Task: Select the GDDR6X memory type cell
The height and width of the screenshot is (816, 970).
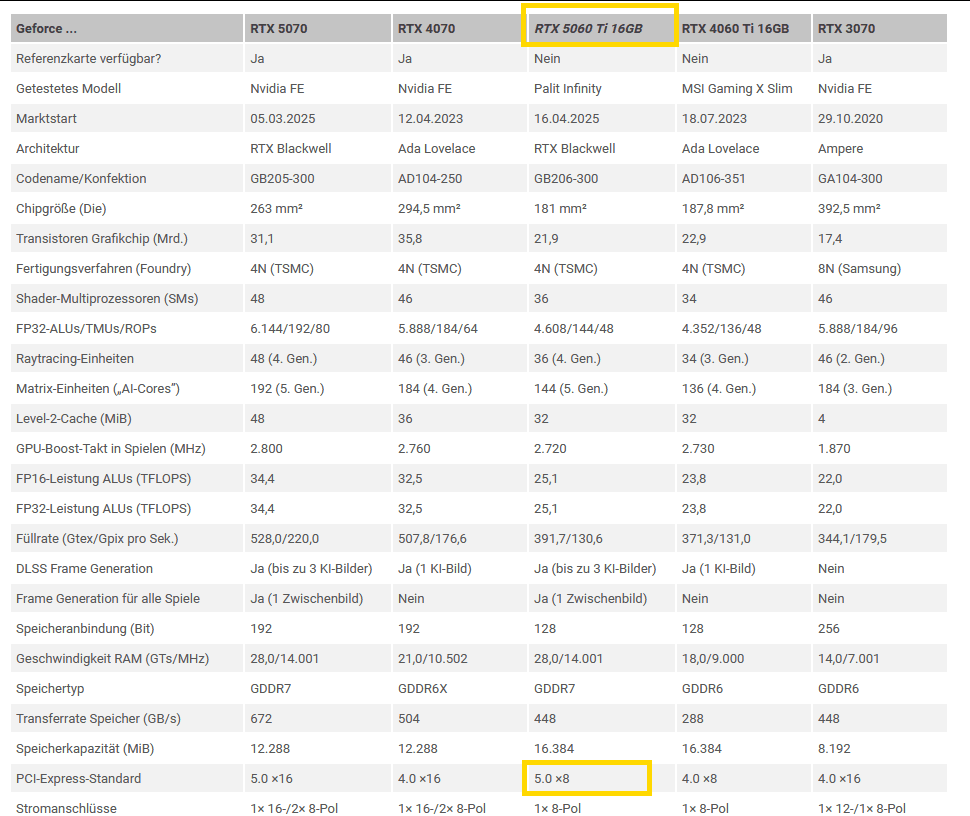Action: click(x=422, y=689)
